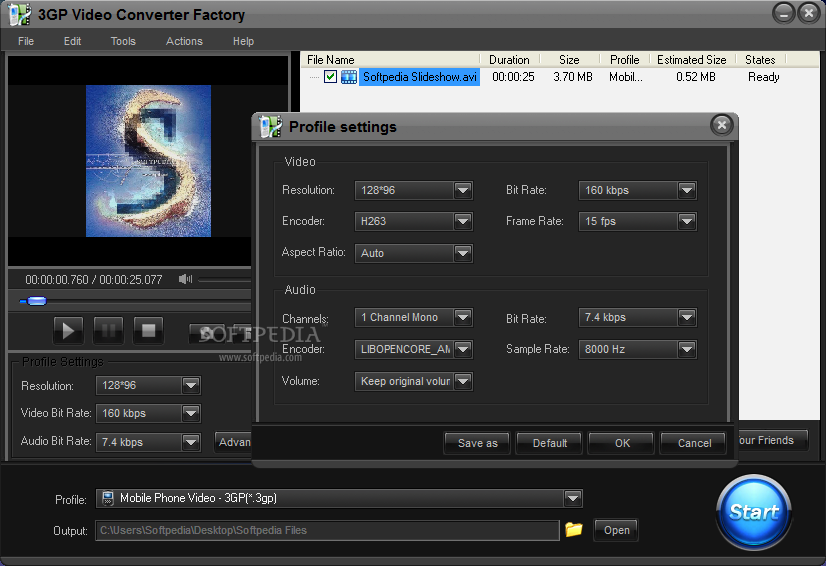Open the Tools menu
This screenshot has height=566, width=826.
pos(123,41)
